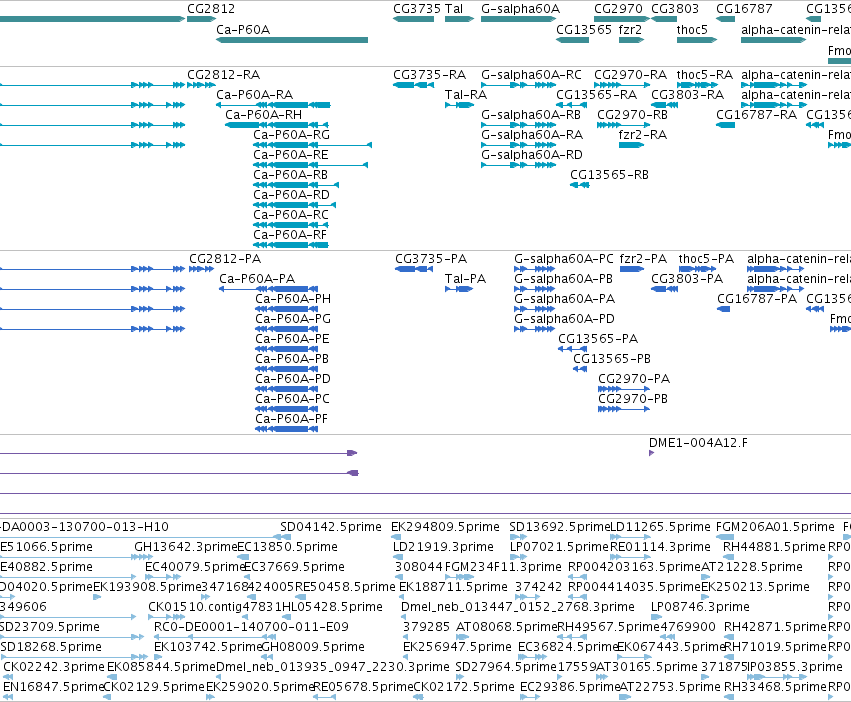Click the RC0-DE0001-140700-011-E09 EST label
Viewport: 851px width, 702px height.
pyautogui.click(x=251, y=627)
